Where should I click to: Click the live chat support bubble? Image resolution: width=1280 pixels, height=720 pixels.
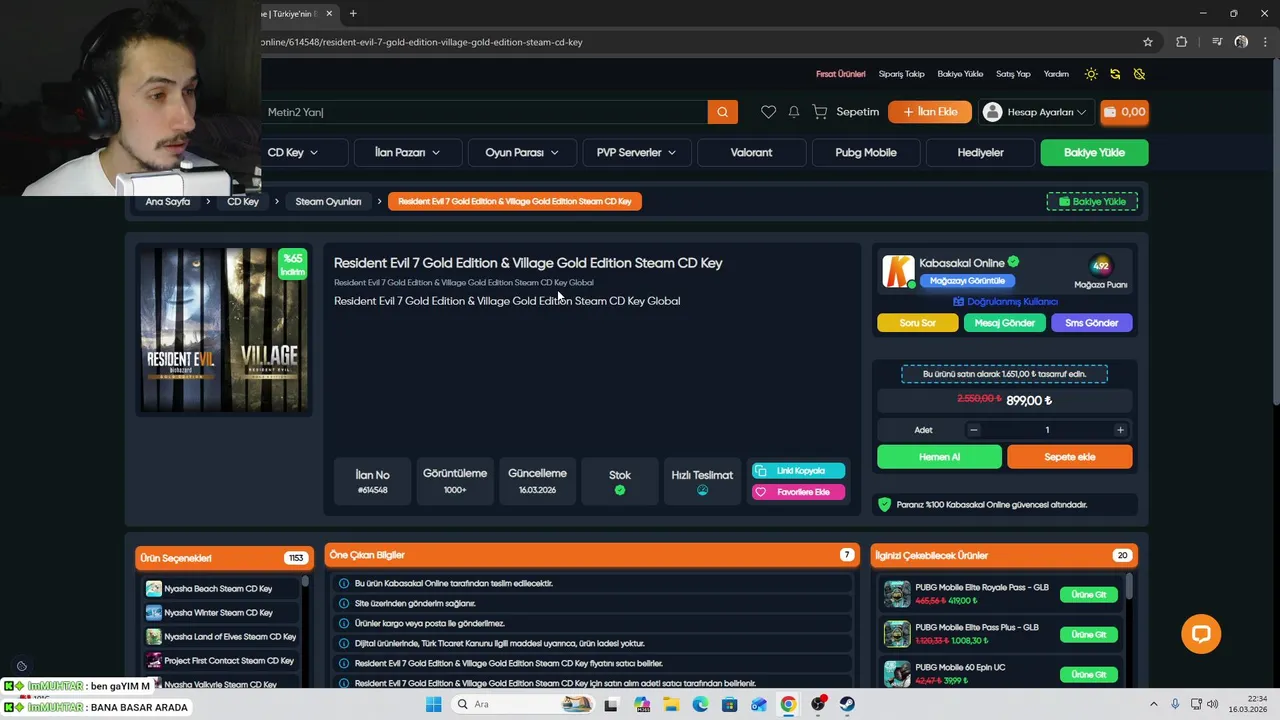point(1201,634)
